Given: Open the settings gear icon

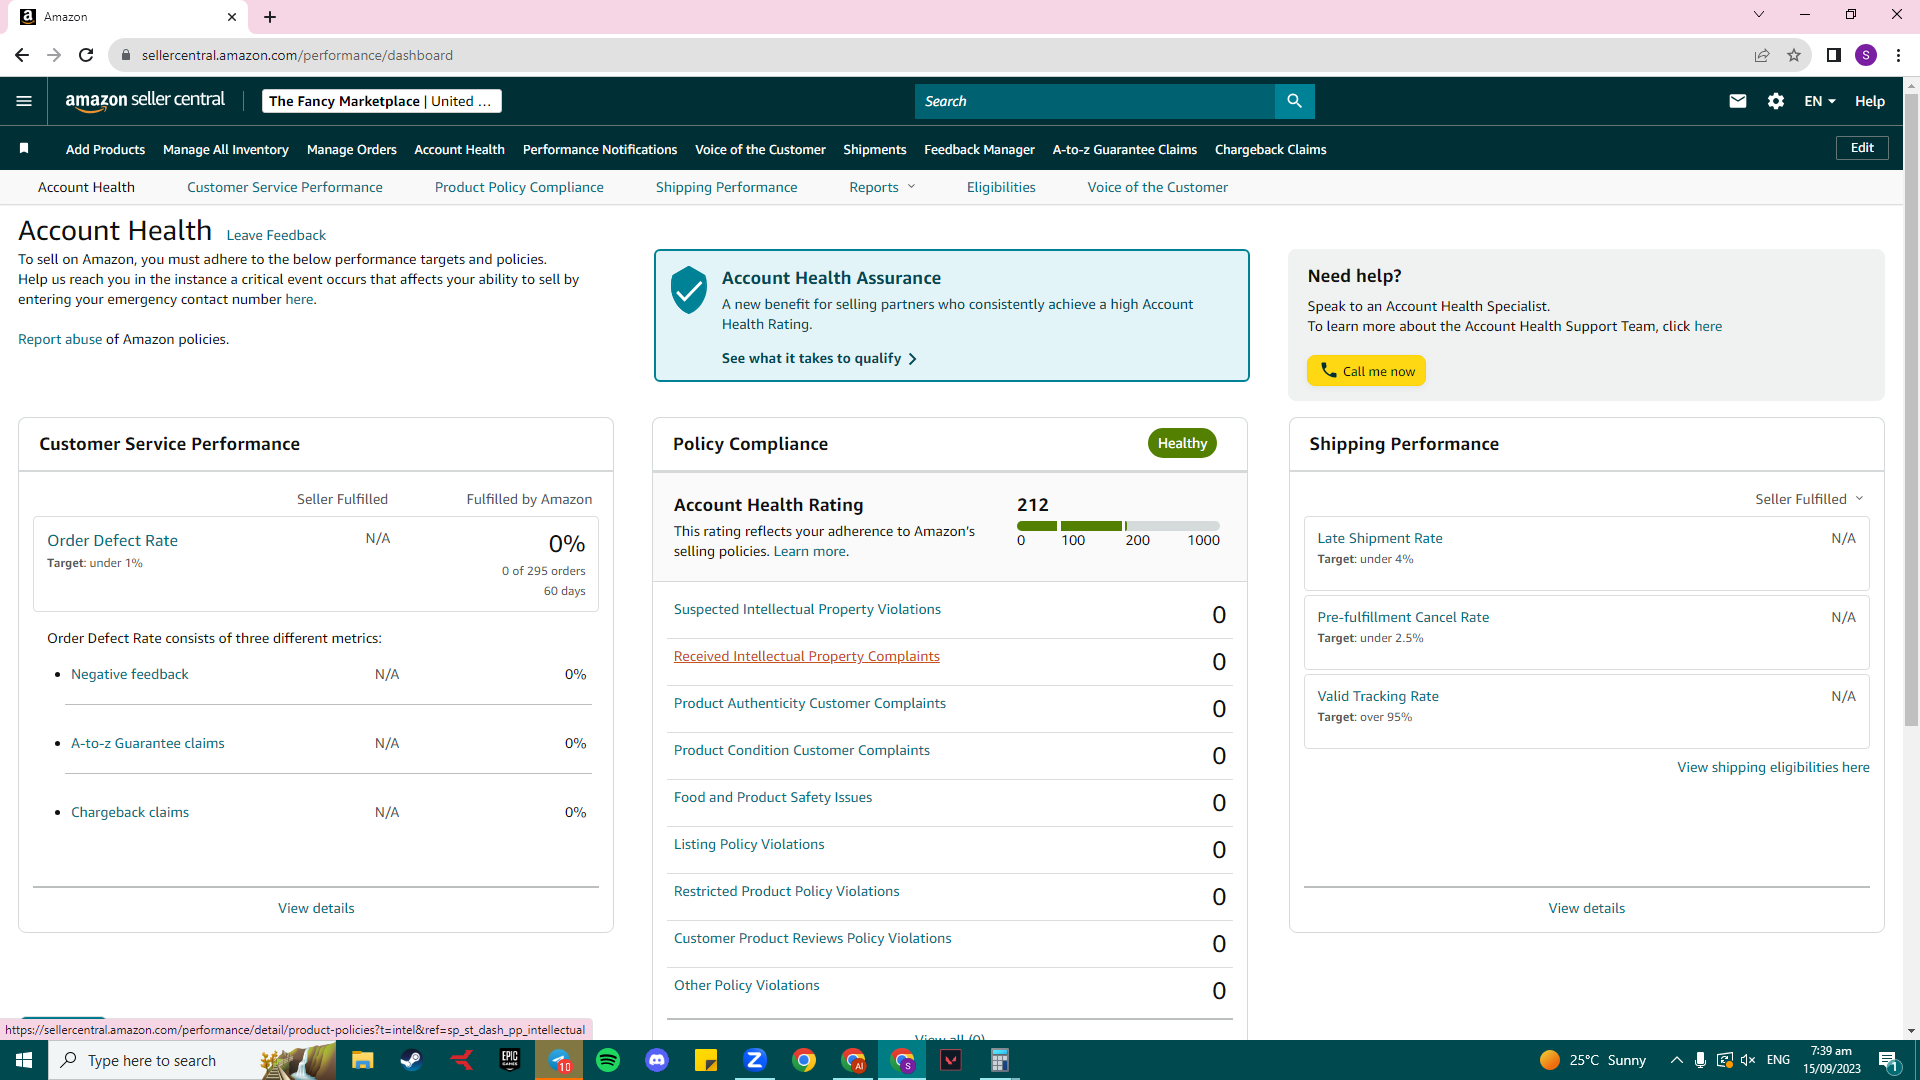Looking at the screenshot, I should pyautogui.click(x=1776, y=101).
